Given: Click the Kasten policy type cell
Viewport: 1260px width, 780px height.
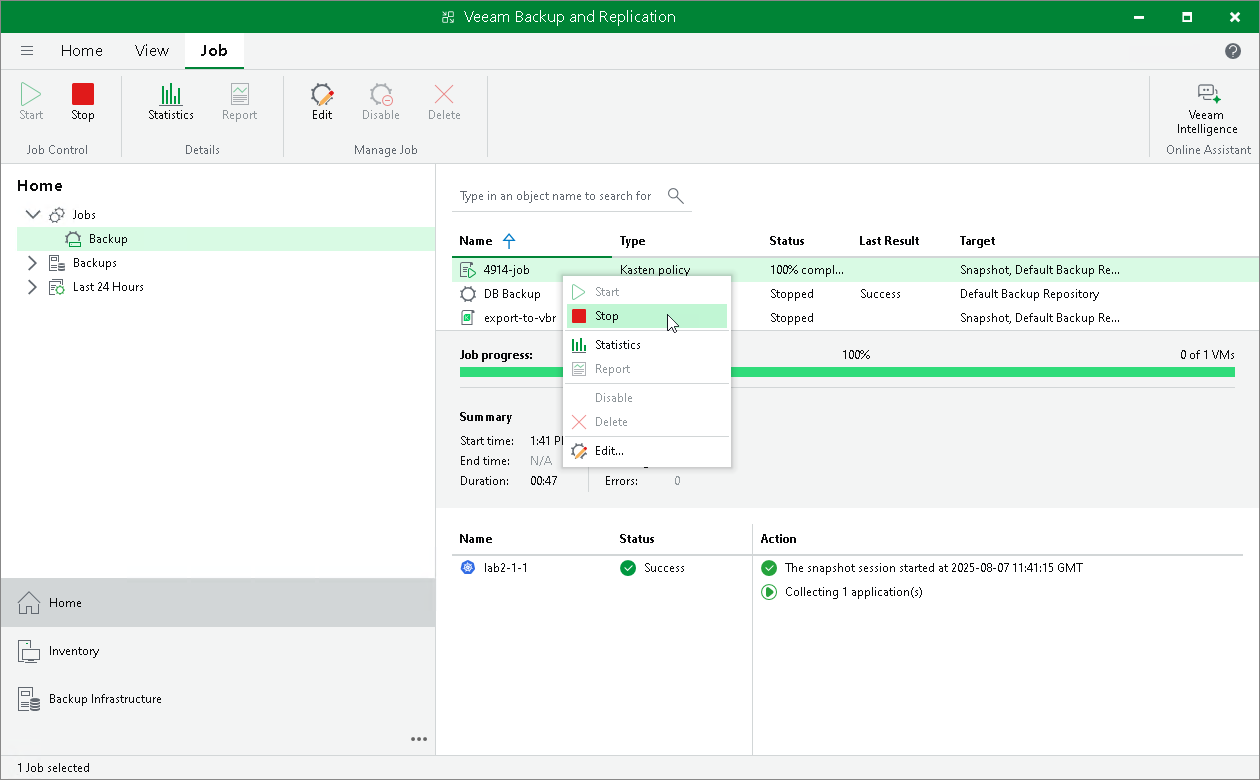Looking at the screenshot, I should click(655, 270).
